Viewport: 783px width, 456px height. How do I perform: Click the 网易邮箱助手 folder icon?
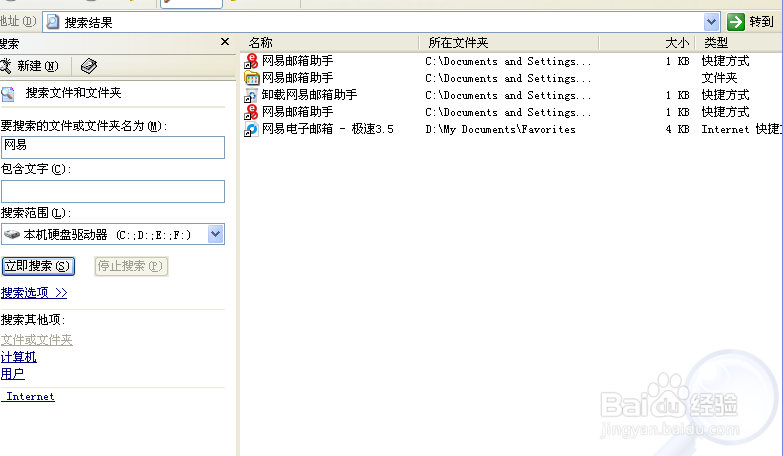(251, 78)
